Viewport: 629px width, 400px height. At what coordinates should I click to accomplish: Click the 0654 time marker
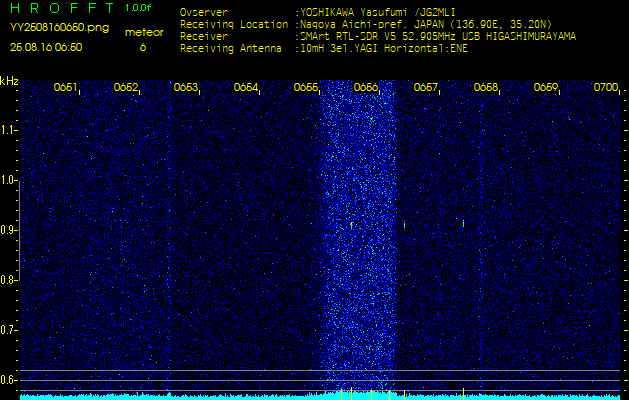point(246,87)
